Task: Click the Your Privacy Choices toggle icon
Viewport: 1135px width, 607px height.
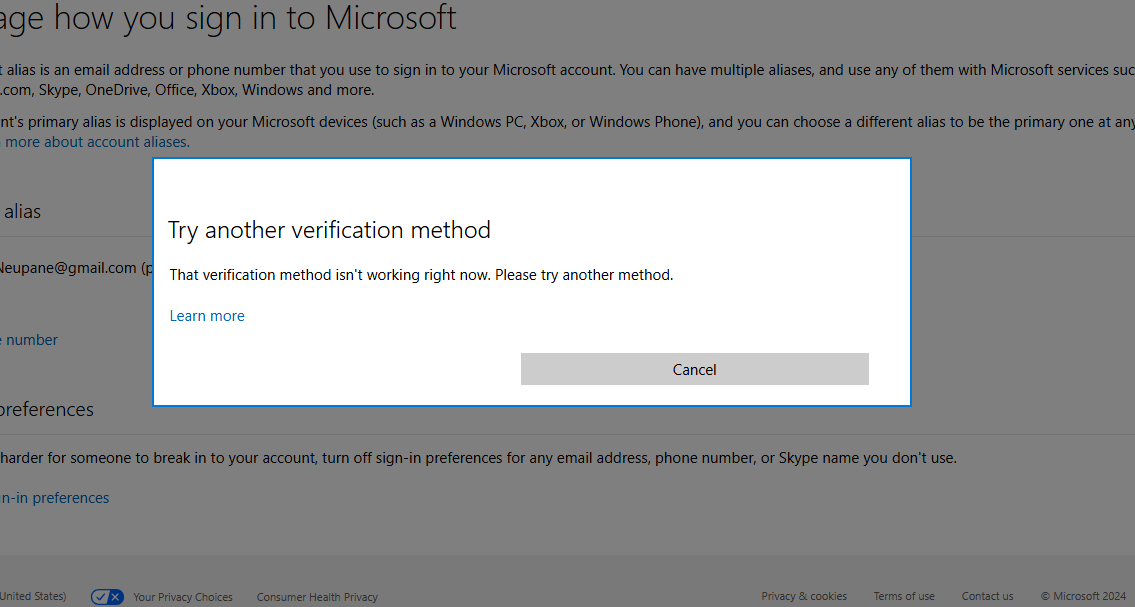Action: click(x=107, y=597)
